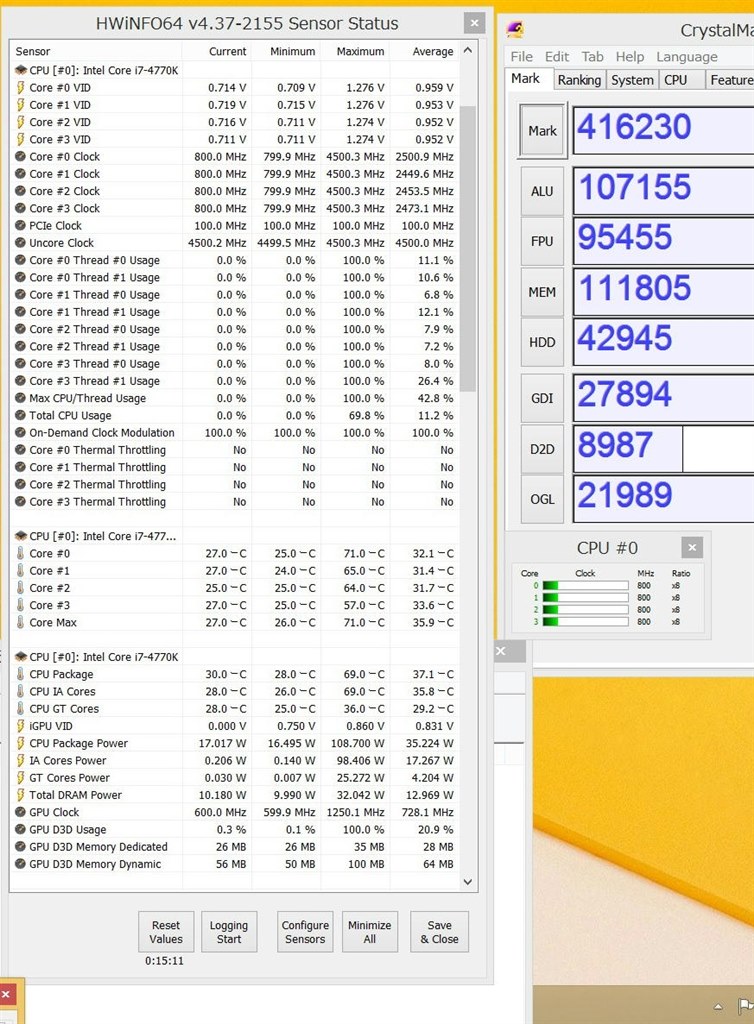The height and width of the screenshot is (1024, 754).
Task: Click the Logging Start button
Action: pyautogui.click(x=229, y=932)
